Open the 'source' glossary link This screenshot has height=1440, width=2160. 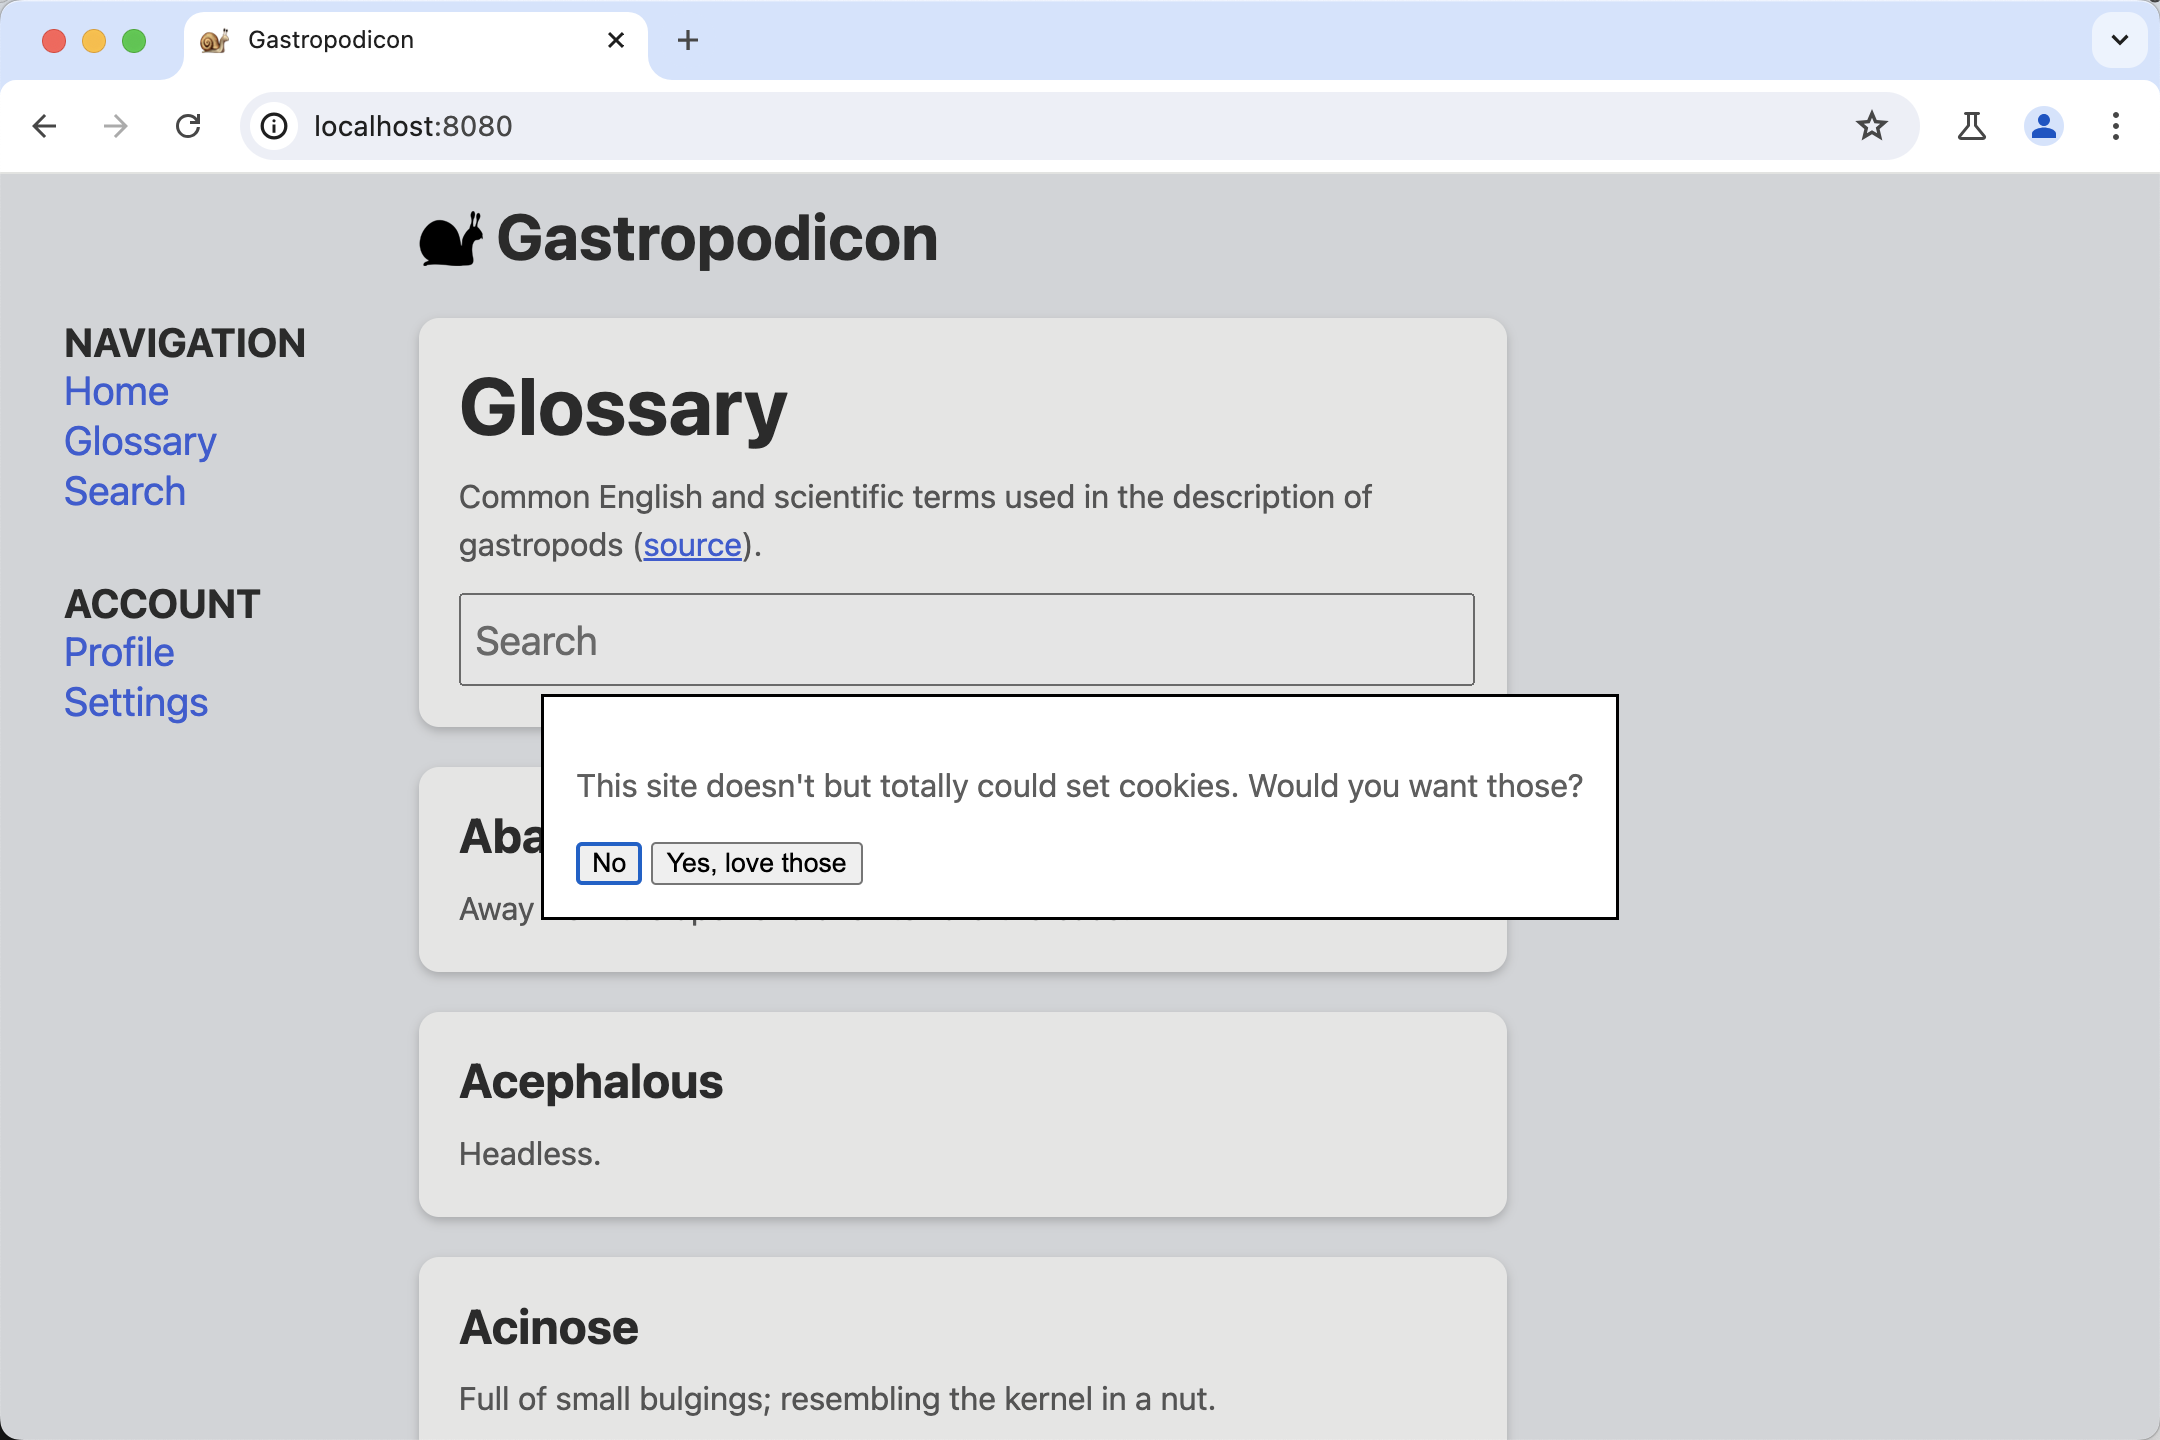691,545
